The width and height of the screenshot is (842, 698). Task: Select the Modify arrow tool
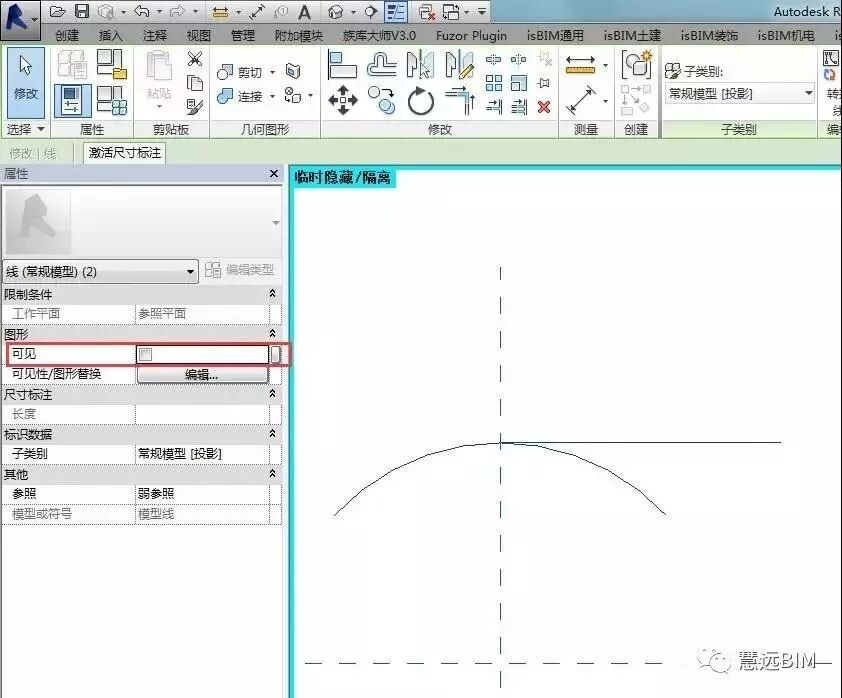tap(26, 82)
